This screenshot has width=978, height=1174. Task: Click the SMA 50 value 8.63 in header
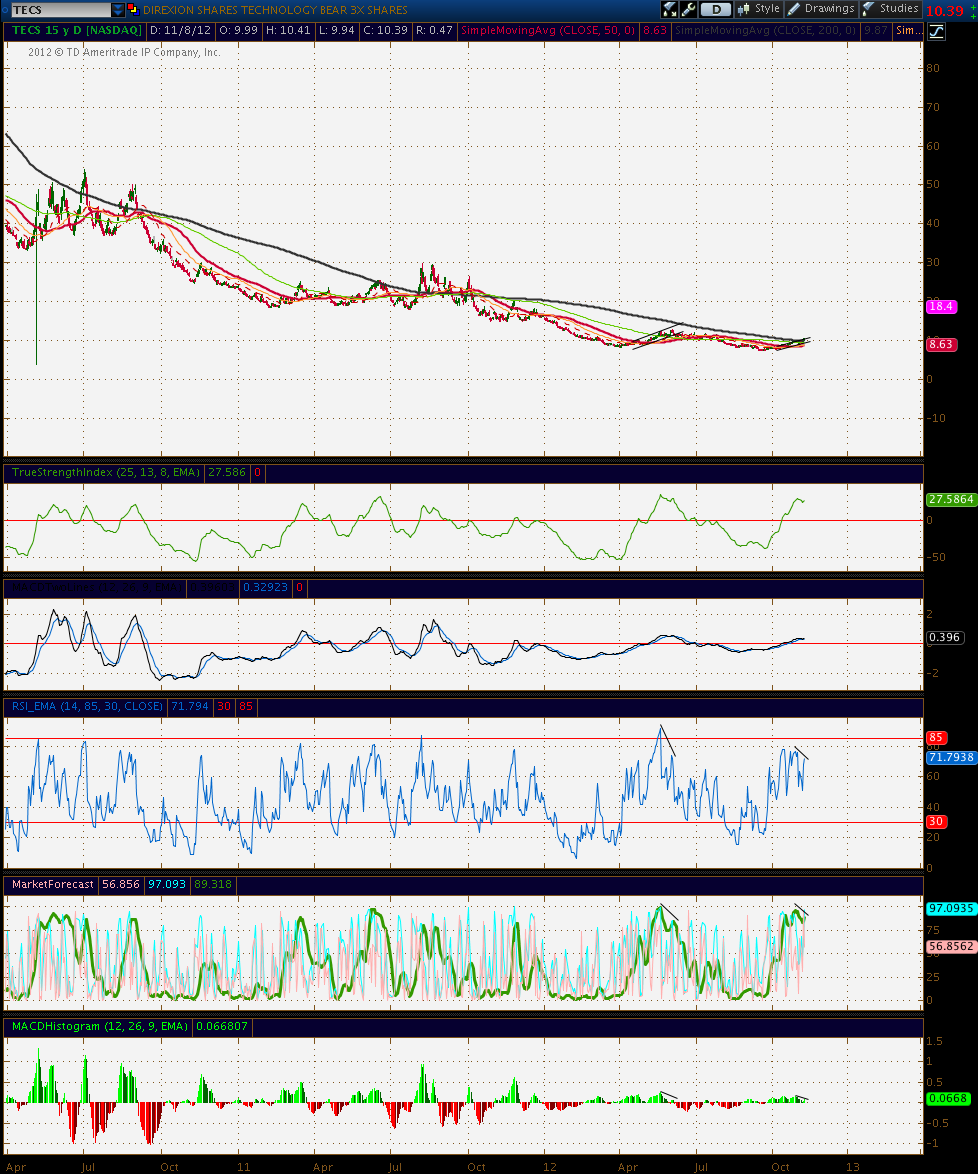pos(654,31)
